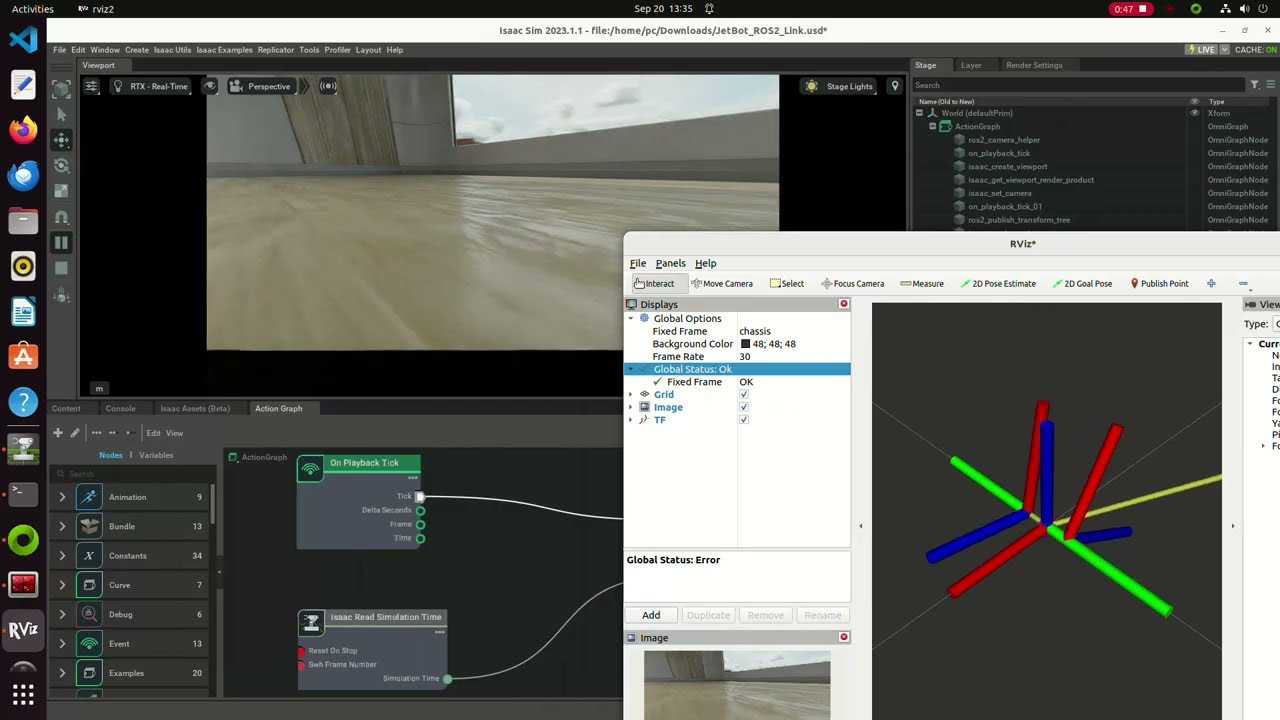Switch to the Variables list
Image resolution: width=1280 pixels, height=720 pixels.
point(156,455)
